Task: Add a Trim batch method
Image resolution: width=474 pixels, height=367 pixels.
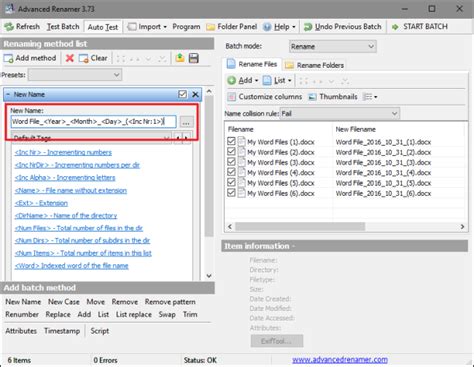Action: (x=190, y=315)
